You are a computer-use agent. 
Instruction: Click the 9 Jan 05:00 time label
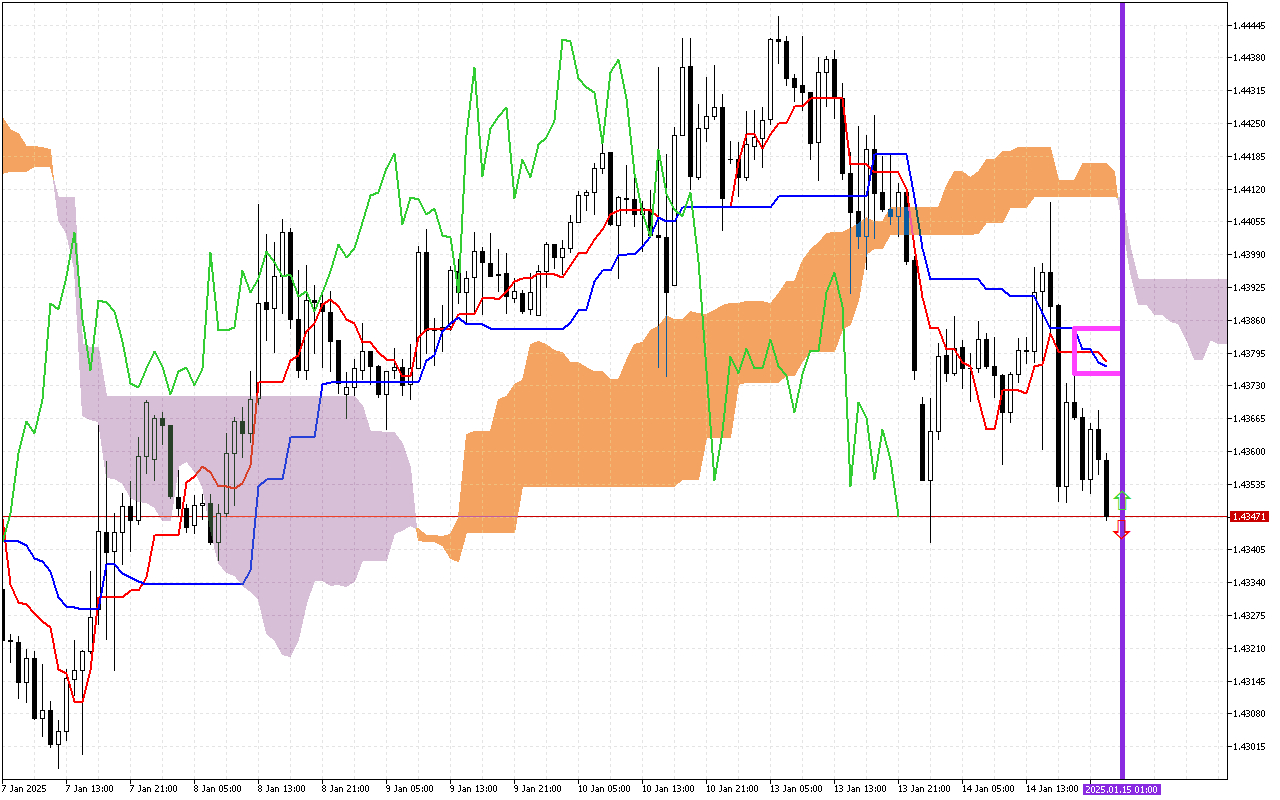pyautogui.click(x=410, y=789)
